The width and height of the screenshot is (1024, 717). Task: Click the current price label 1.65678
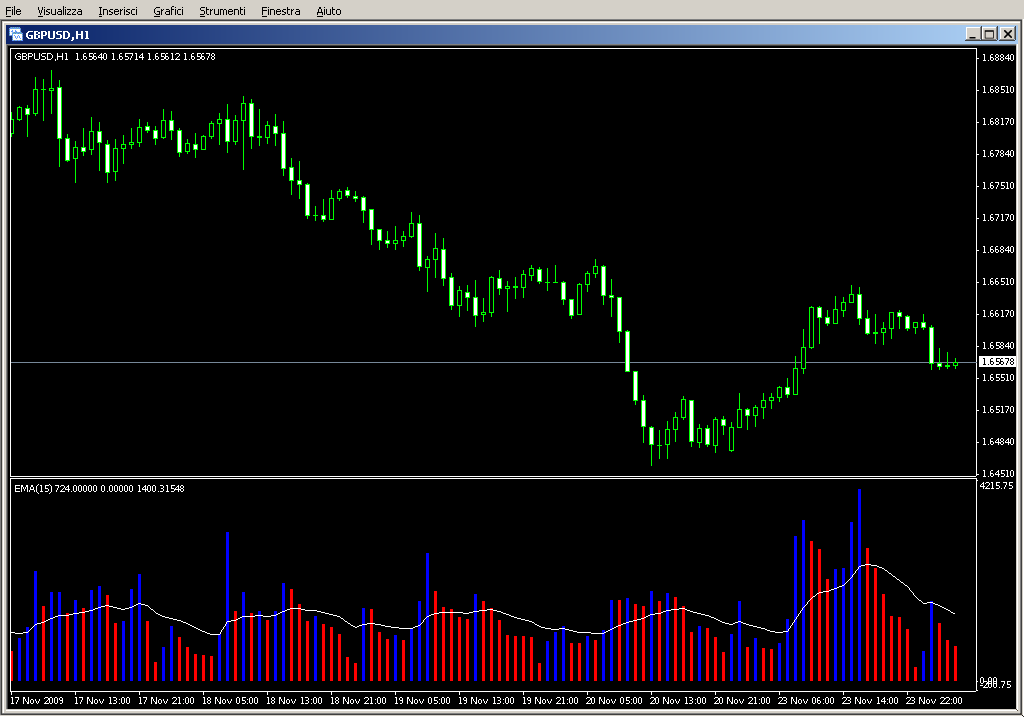pyautogui.click(x=998, y=362)
